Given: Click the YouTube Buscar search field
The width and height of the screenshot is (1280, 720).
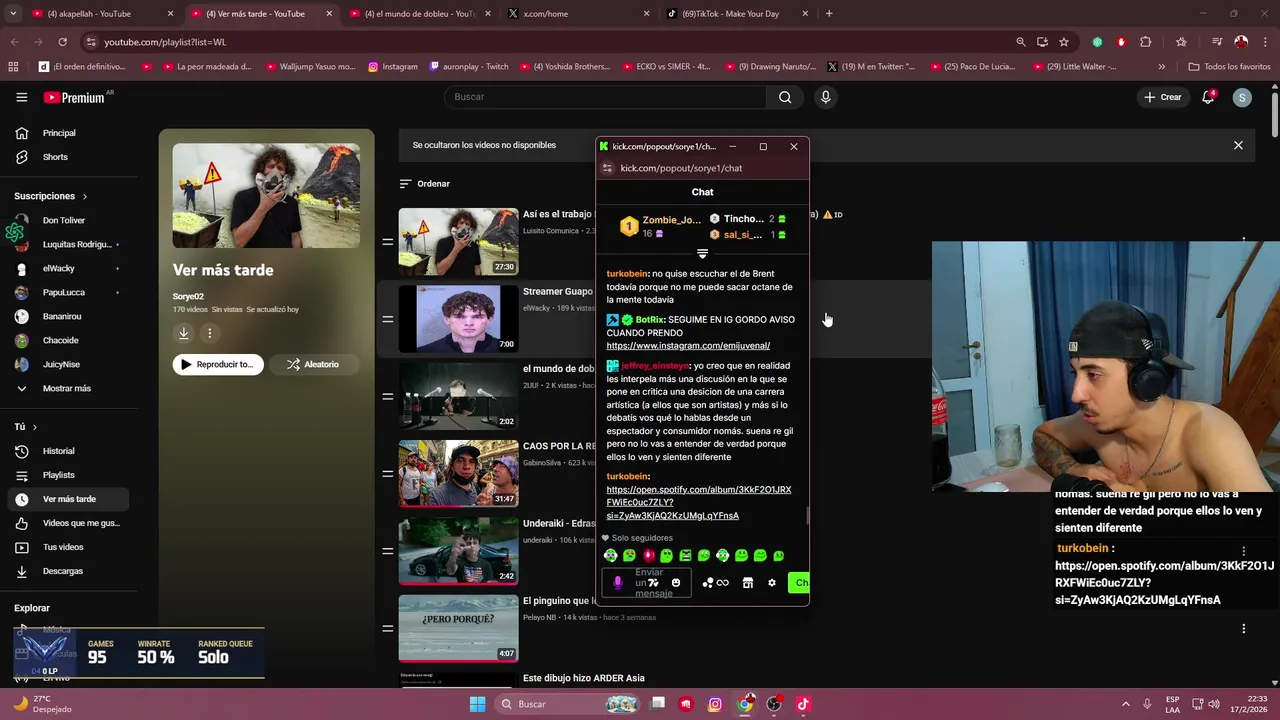Looking at the screenshot, I should point(605,97).
